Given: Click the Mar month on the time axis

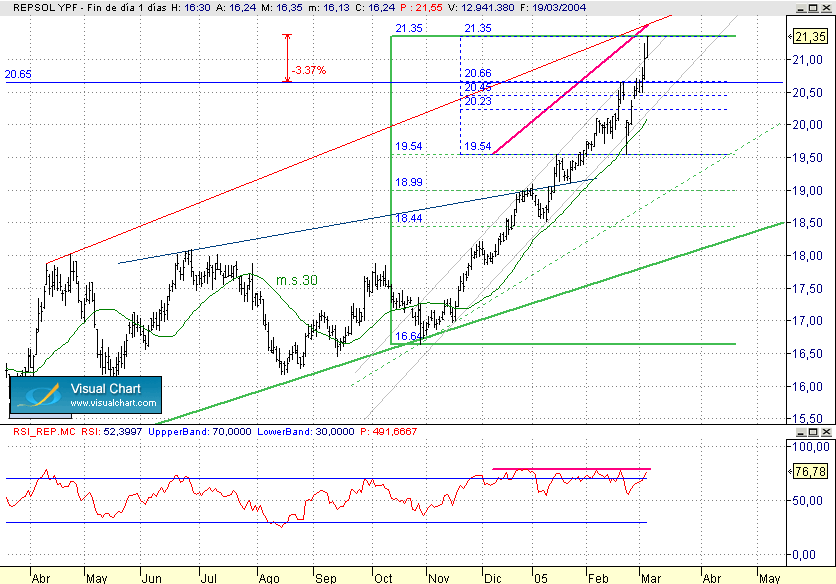Looking at the screenshot, I should point(651,578).
